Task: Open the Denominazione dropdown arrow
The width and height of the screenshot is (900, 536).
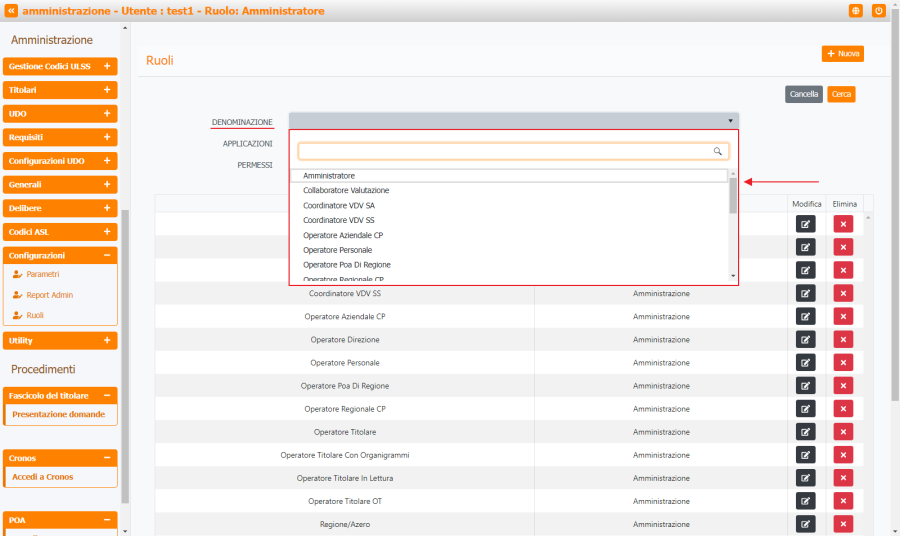Action: 731,121
